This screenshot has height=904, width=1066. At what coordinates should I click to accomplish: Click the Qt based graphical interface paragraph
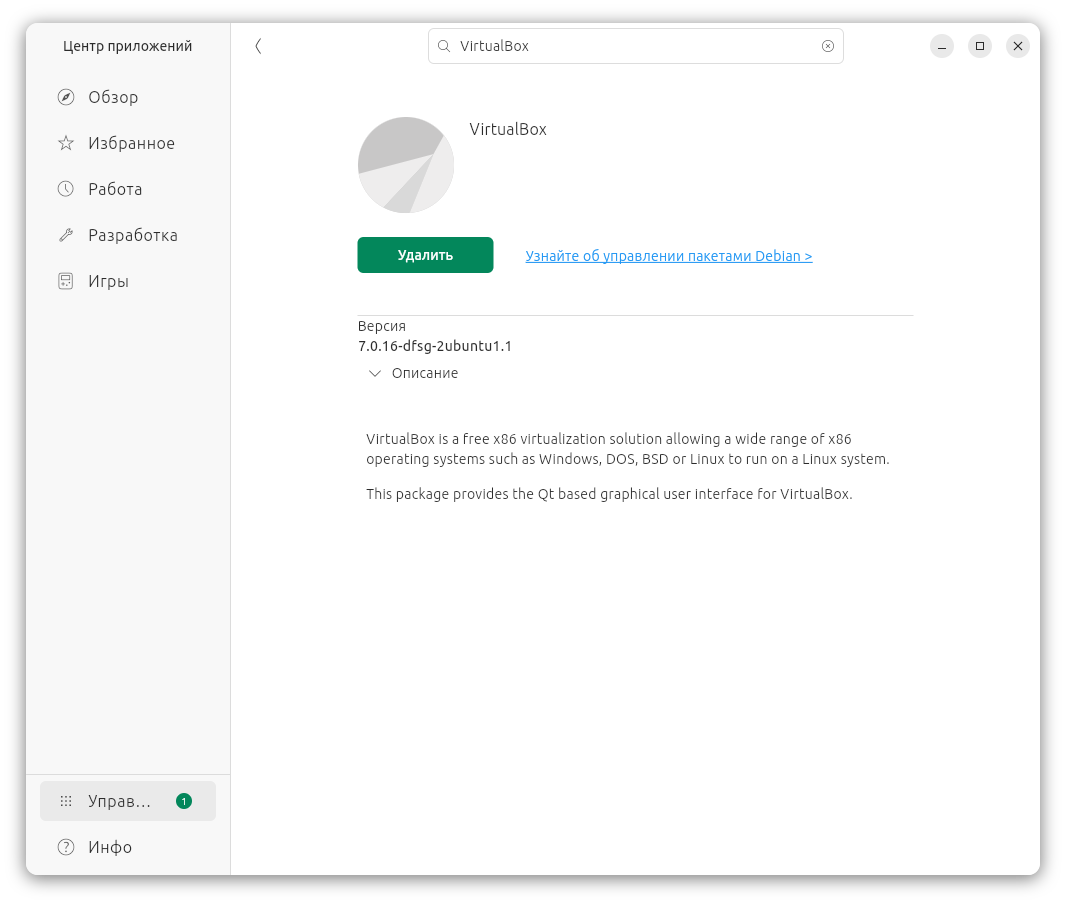pyautogui.click(x=609, y=494)
